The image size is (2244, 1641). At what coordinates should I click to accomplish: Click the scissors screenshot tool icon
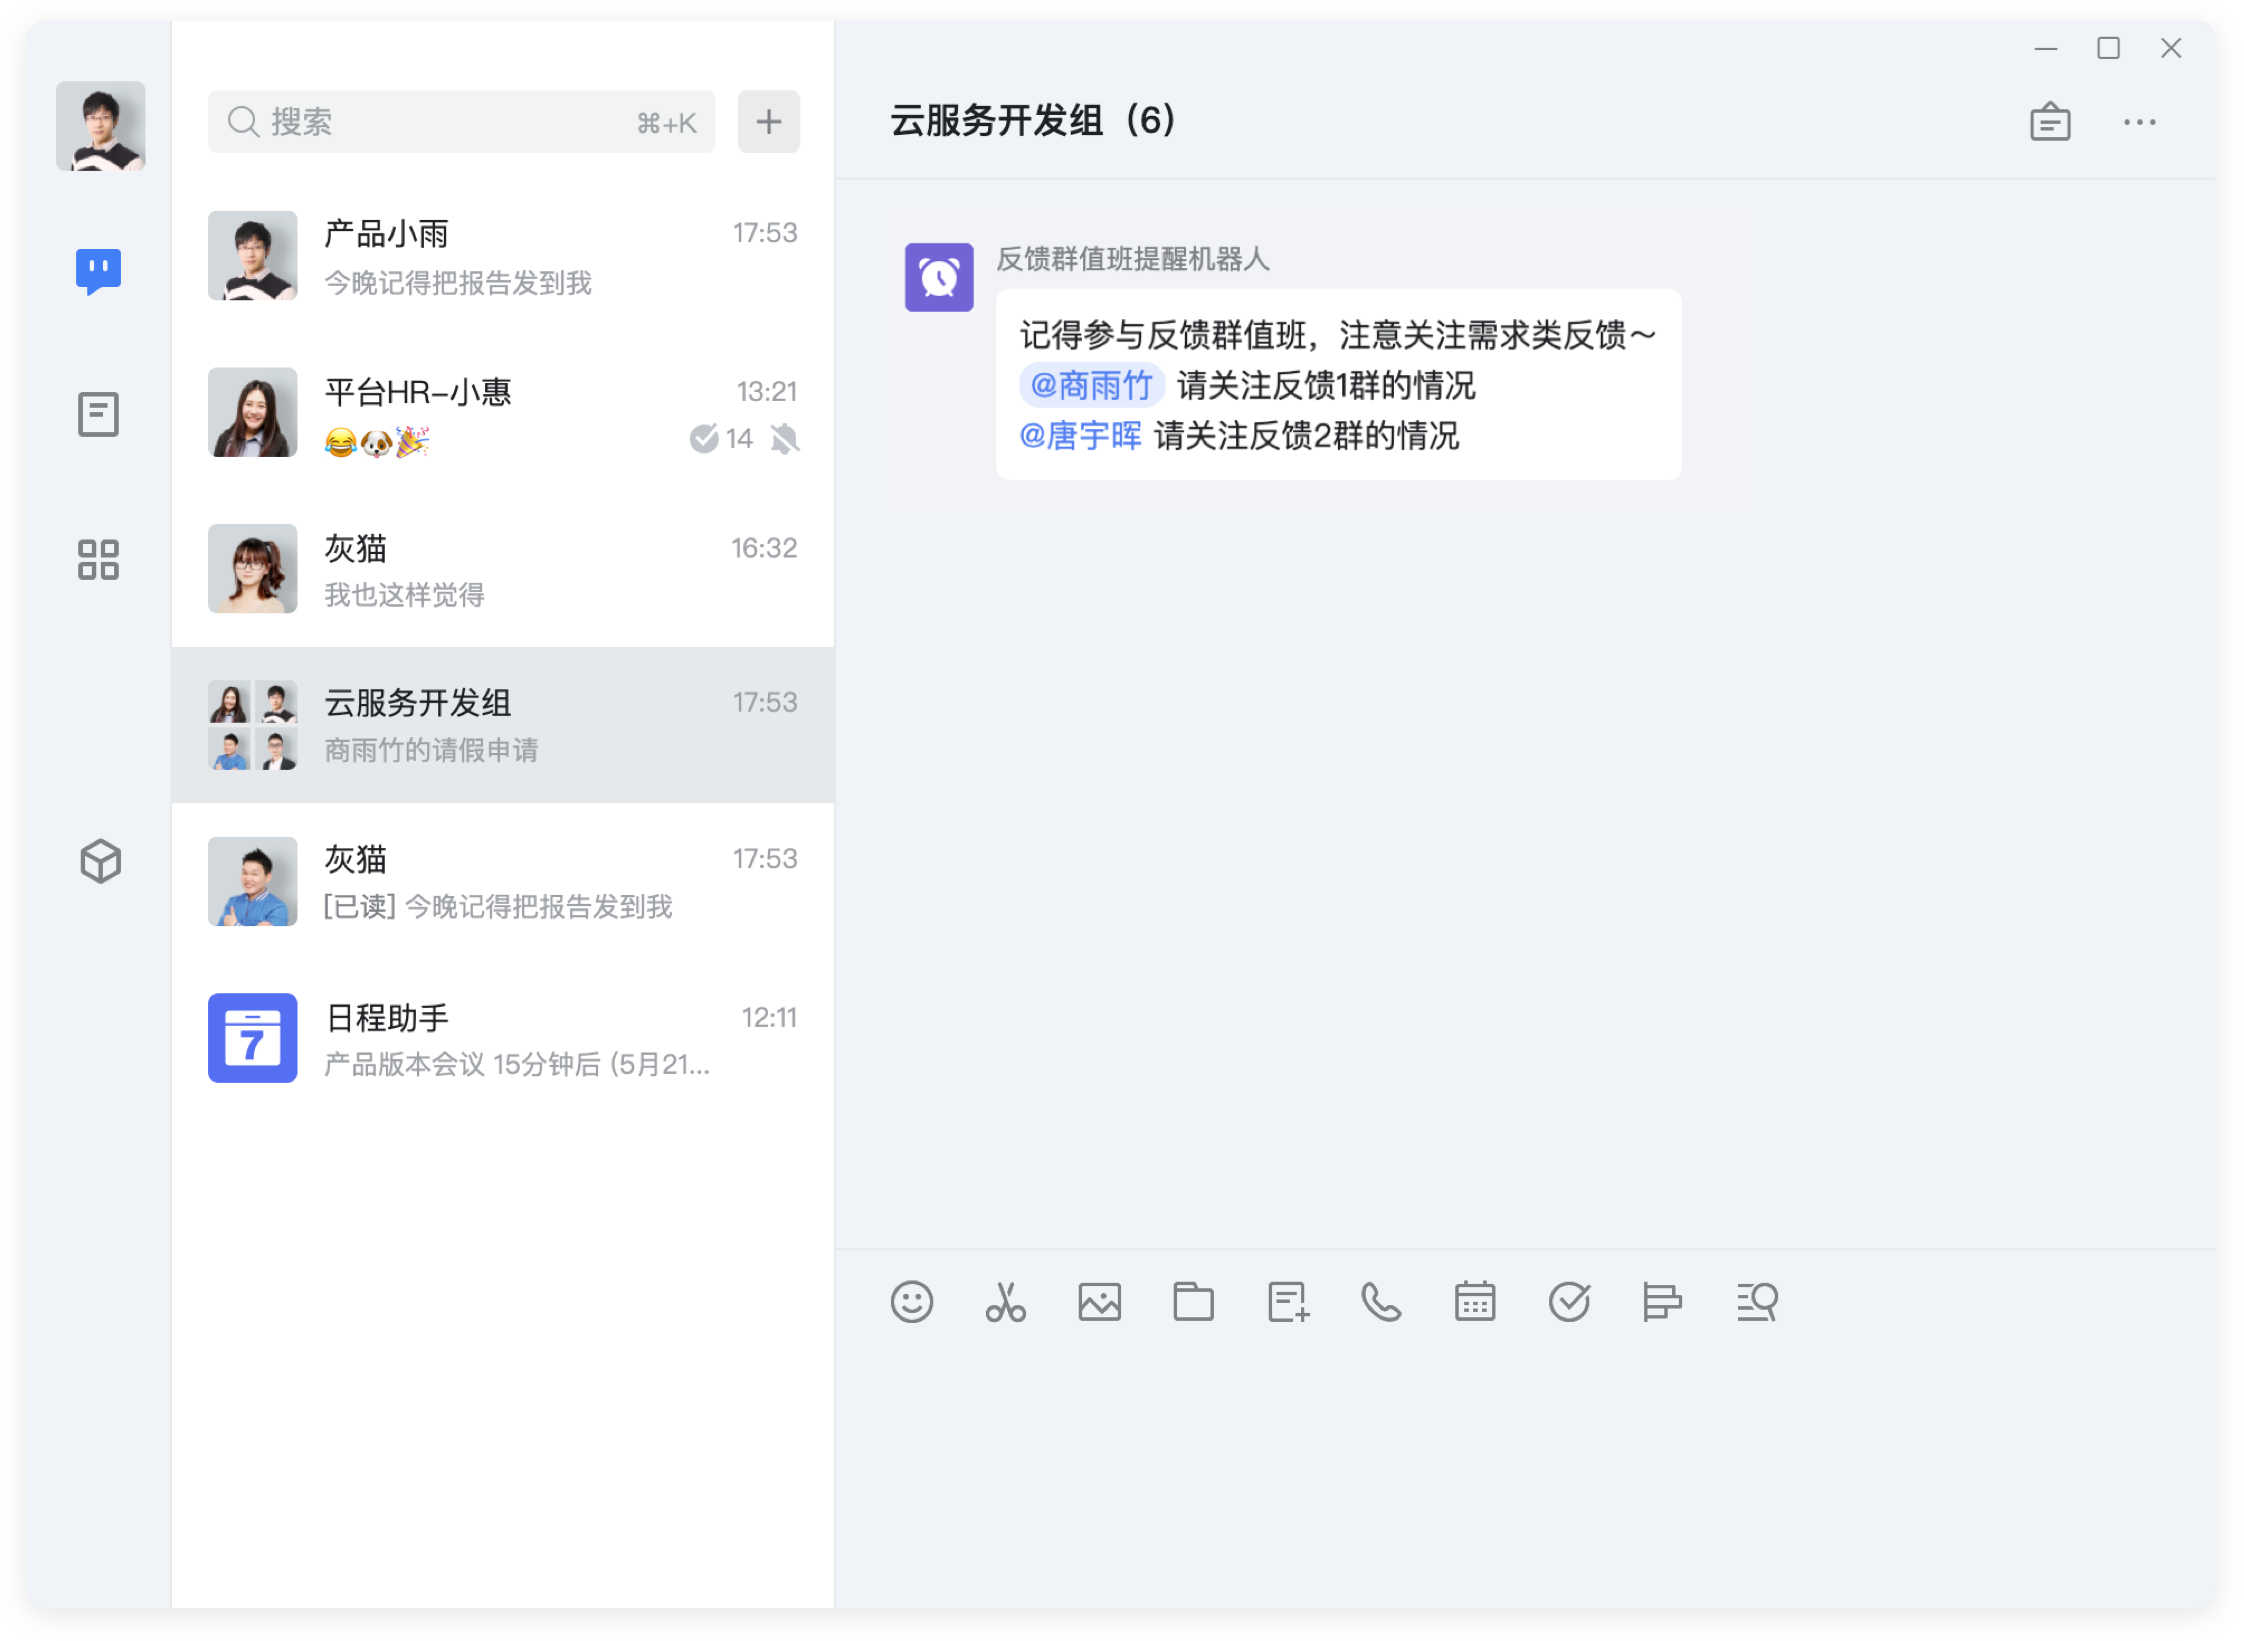coord(1005,1302)
